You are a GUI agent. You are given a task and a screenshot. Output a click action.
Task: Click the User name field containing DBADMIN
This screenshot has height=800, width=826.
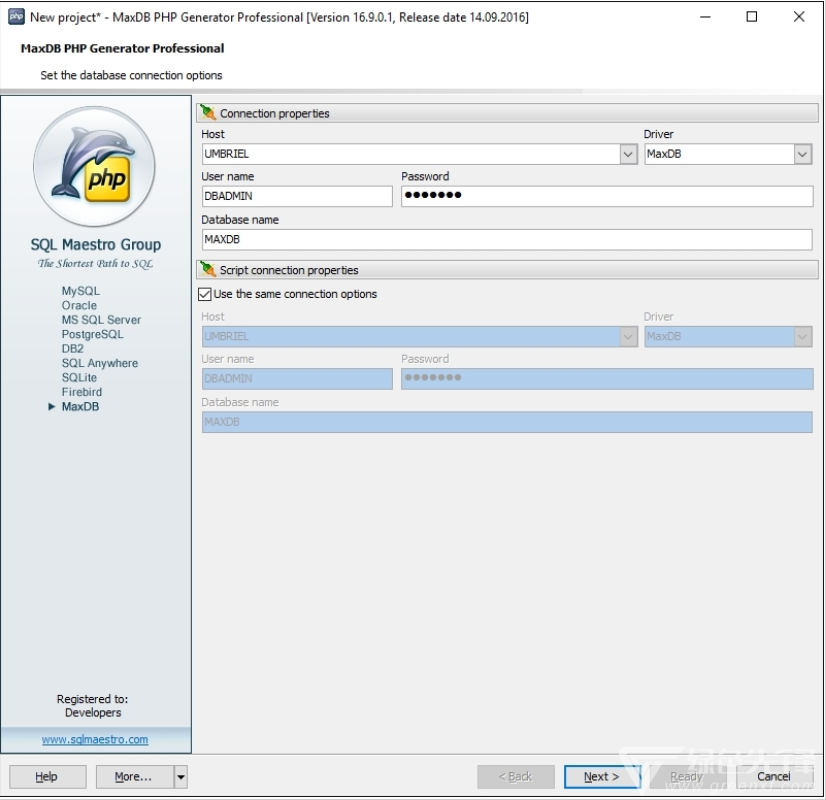[x=297, y=196]
